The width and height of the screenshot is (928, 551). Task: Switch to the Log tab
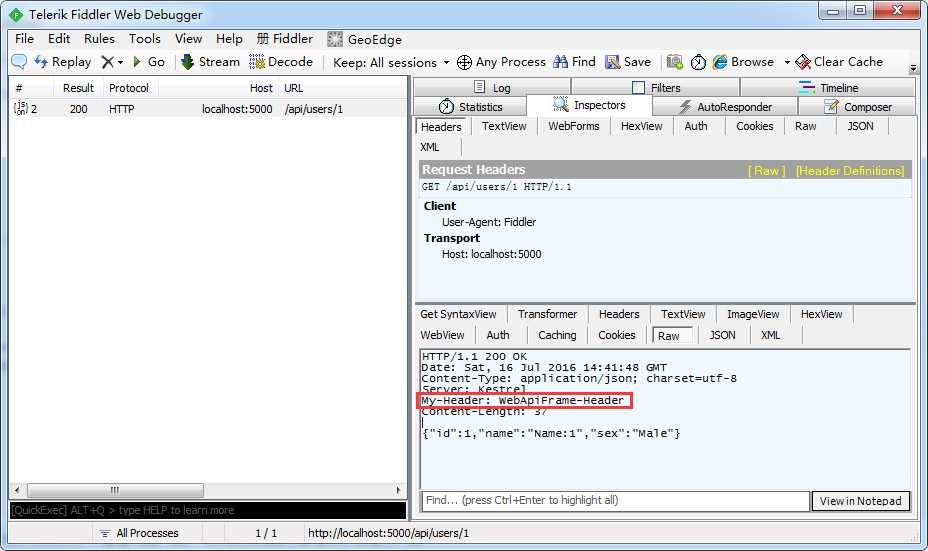(x=492, y=88)
